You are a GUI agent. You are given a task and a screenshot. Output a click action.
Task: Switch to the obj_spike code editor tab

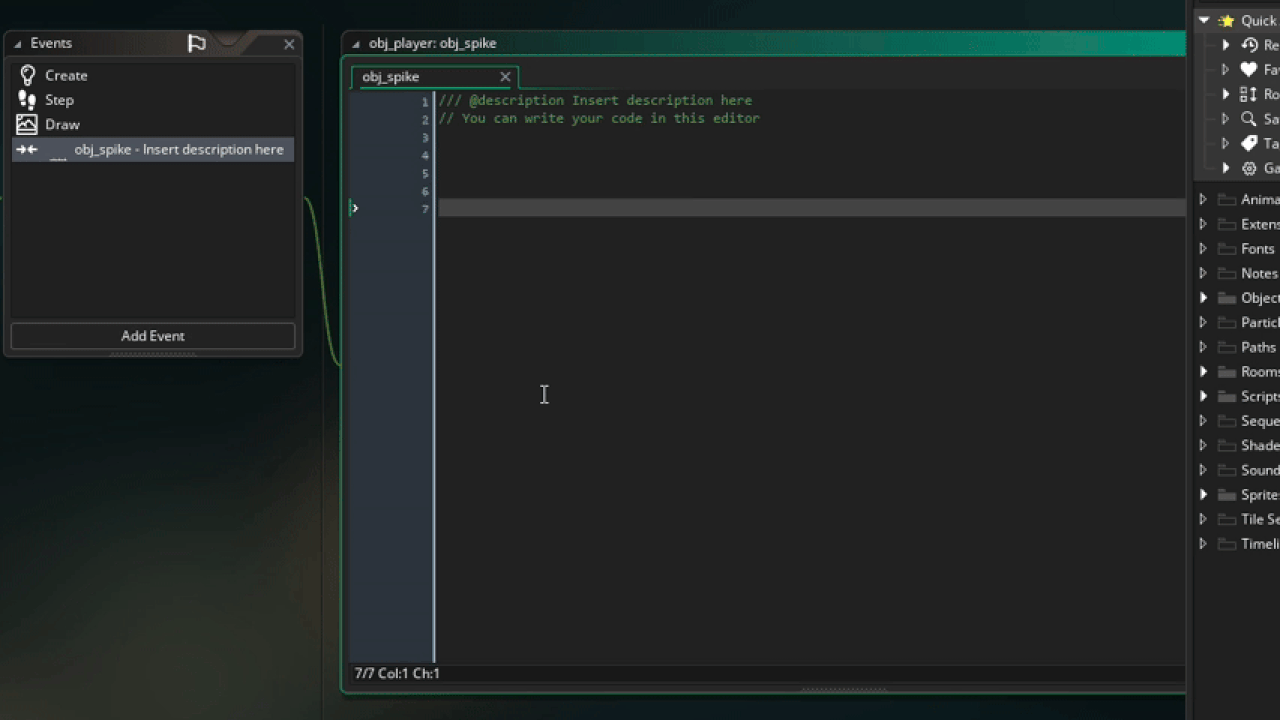point(390,77)
